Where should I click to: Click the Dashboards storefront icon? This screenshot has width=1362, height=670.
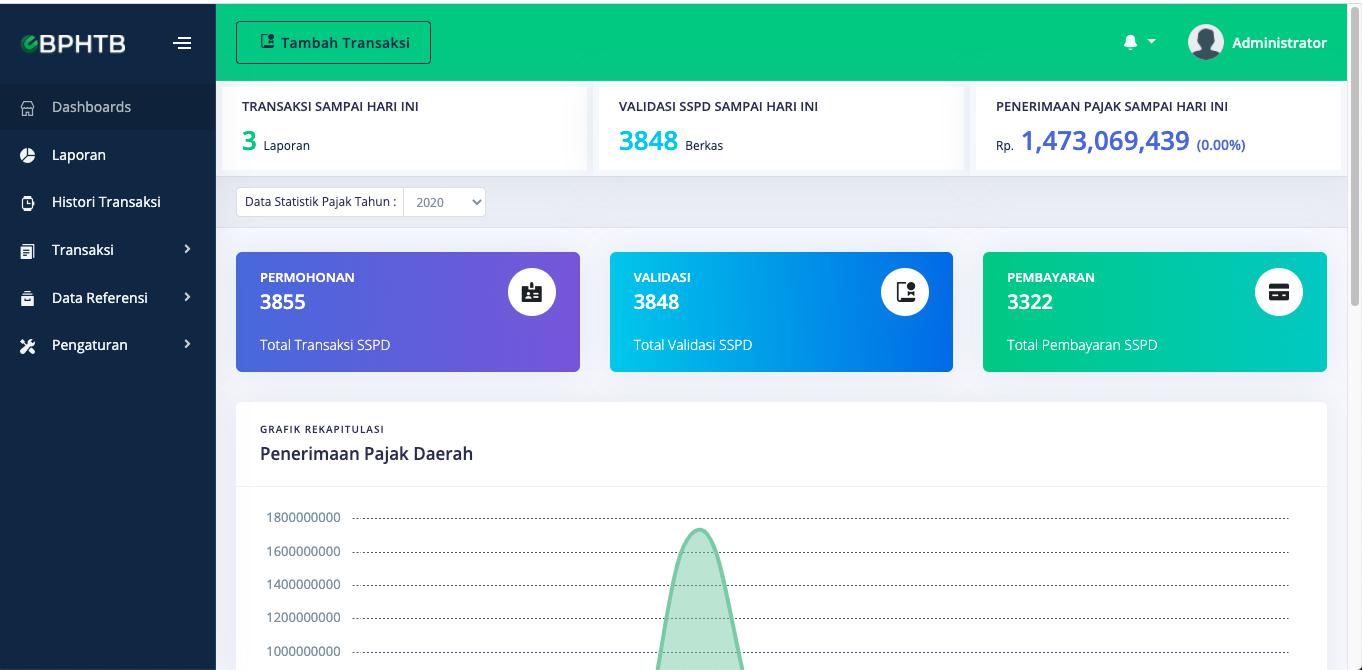(x=28, y=108)
